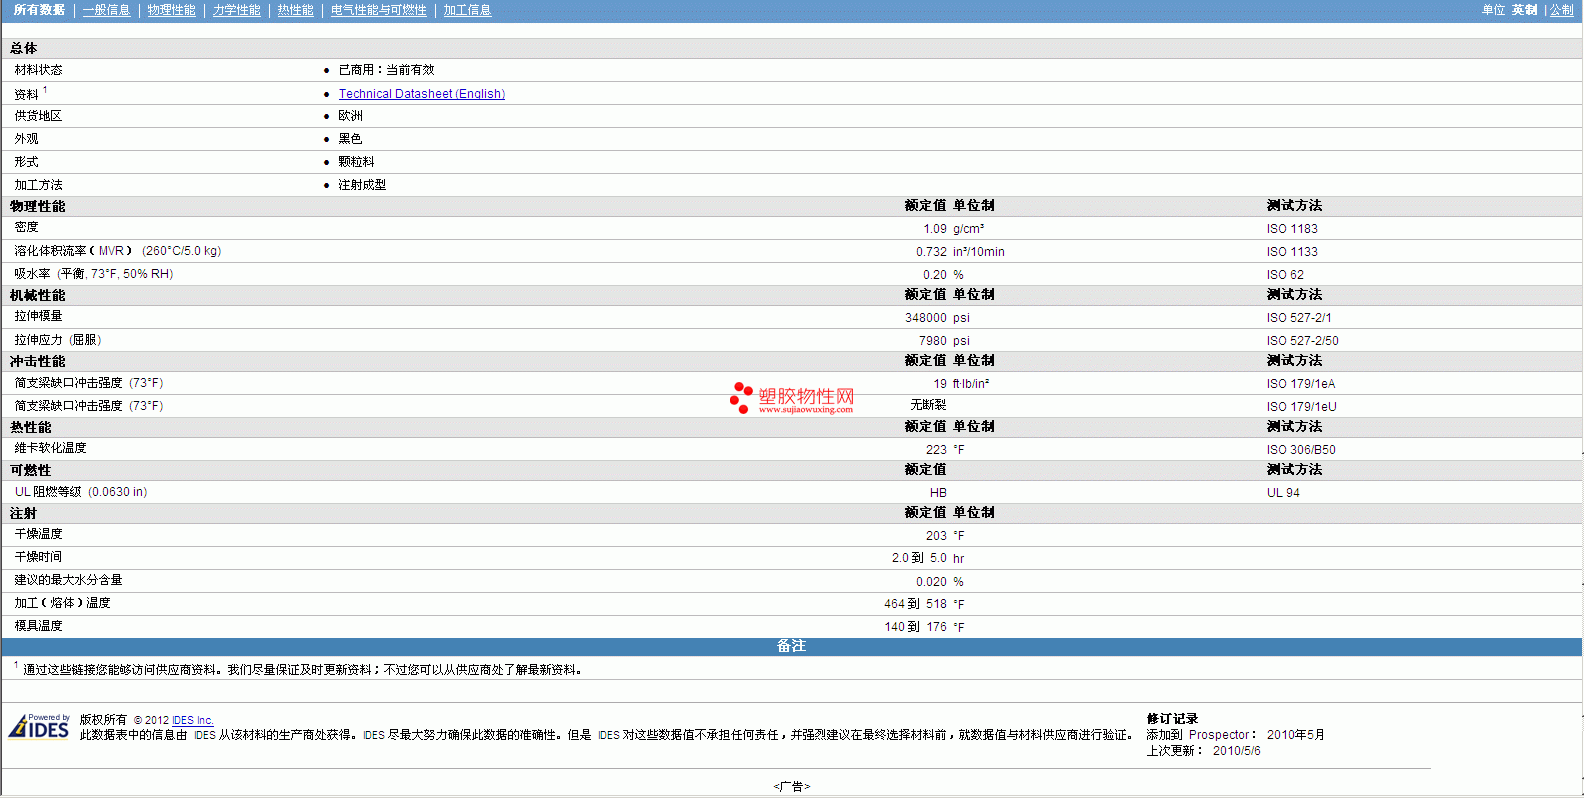Click the <广告> placeholder text

(792, 787)
